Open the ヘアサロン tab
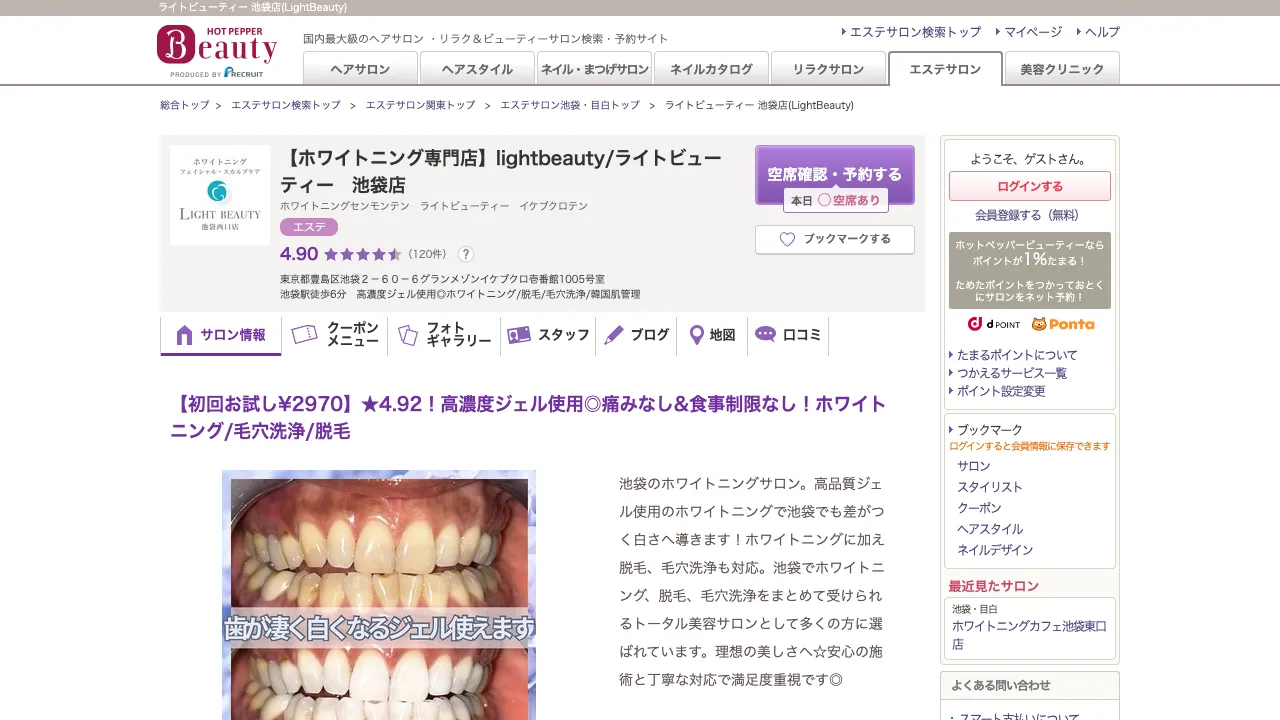This screenshot has height=720, width=1280. pyautogui.click(x=360, y=69)
